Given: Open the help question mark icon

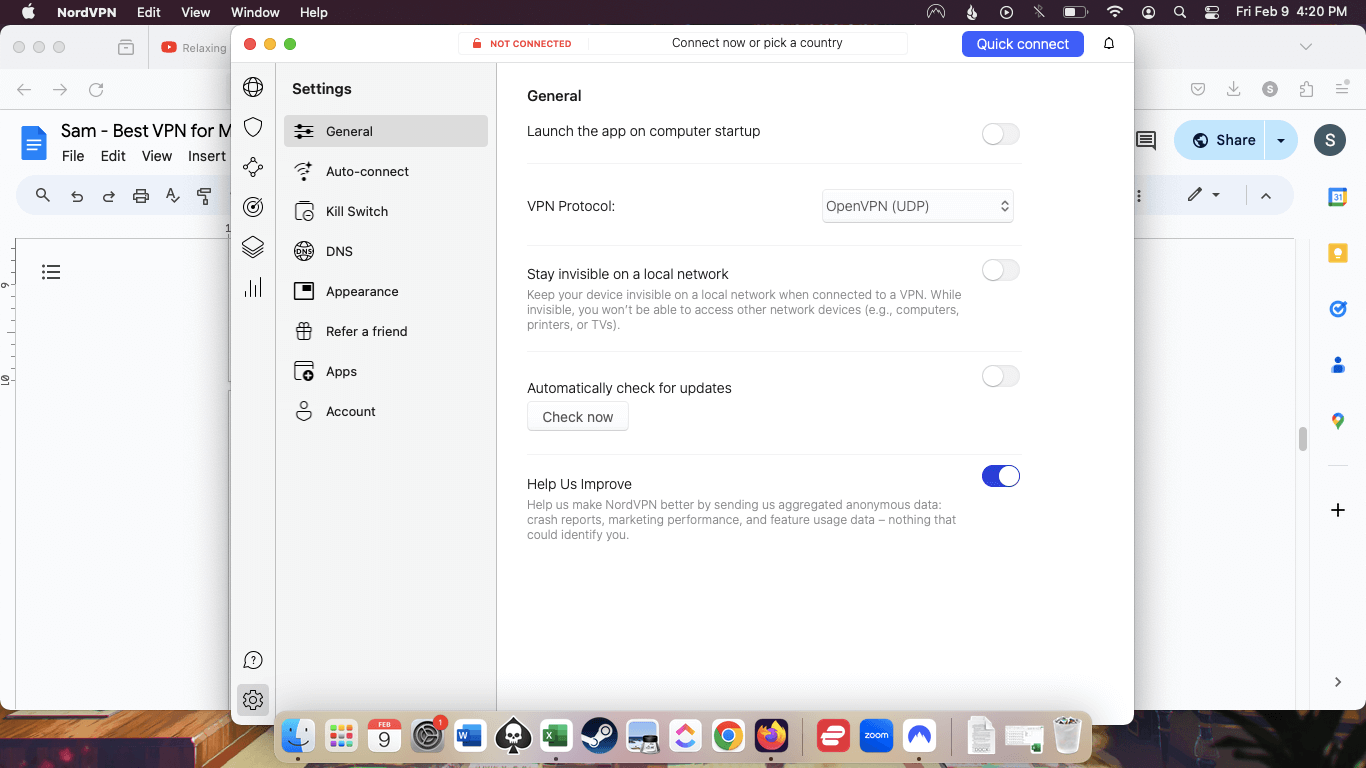Looking at the screenshot, I should pyautogui.click(x=253, y=660).
